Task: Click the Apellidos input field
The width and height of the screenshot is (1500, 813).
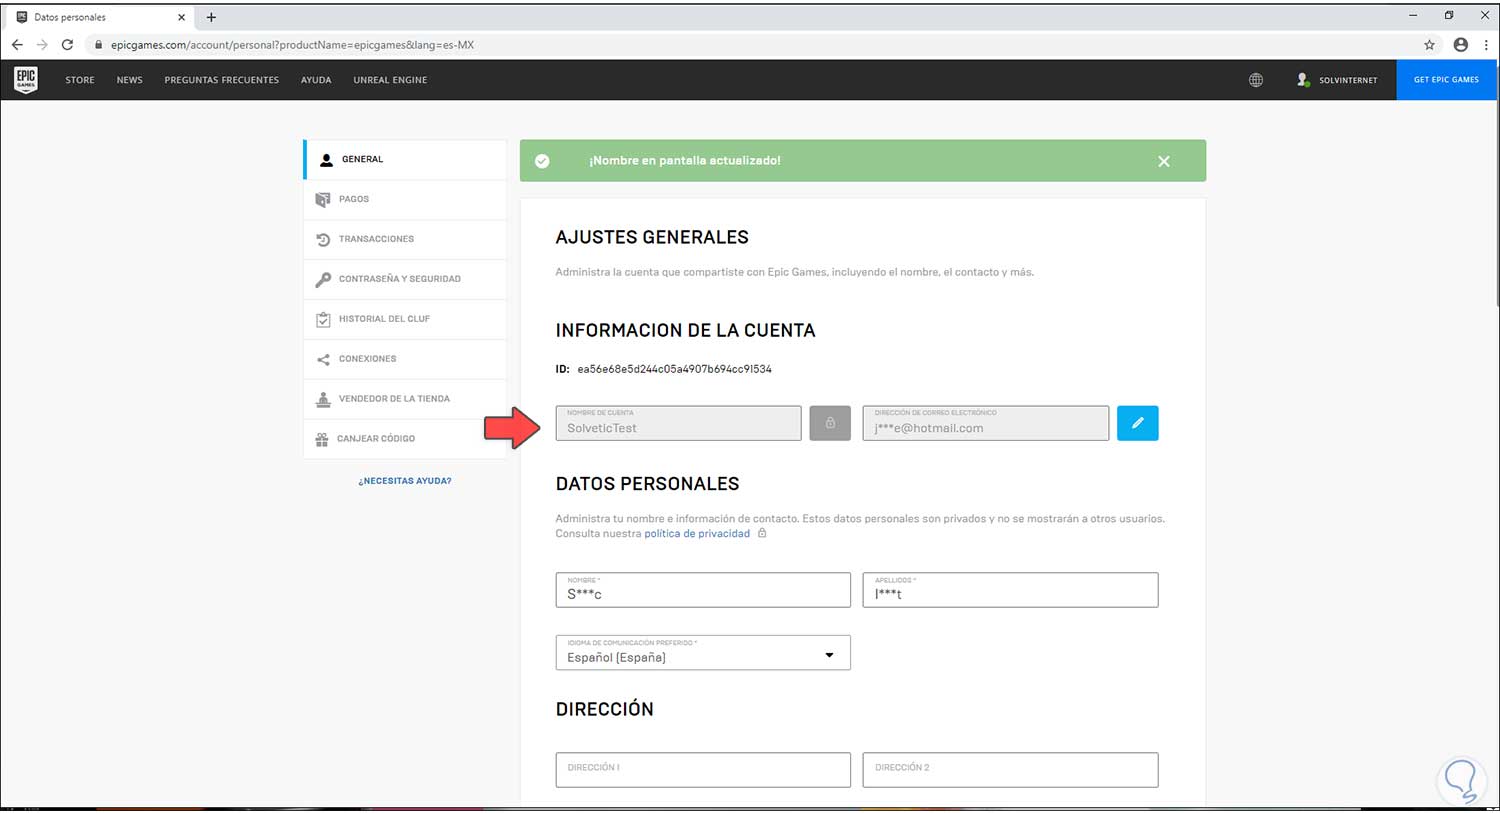Action: [1010, 590]
